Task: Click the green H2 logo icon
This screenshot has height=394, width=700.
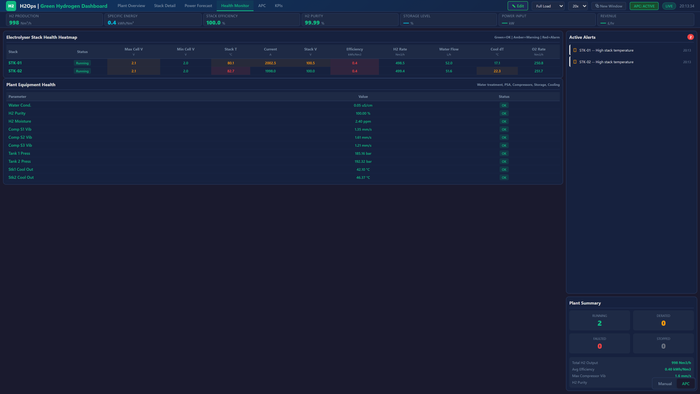Action: coord(11,6)
